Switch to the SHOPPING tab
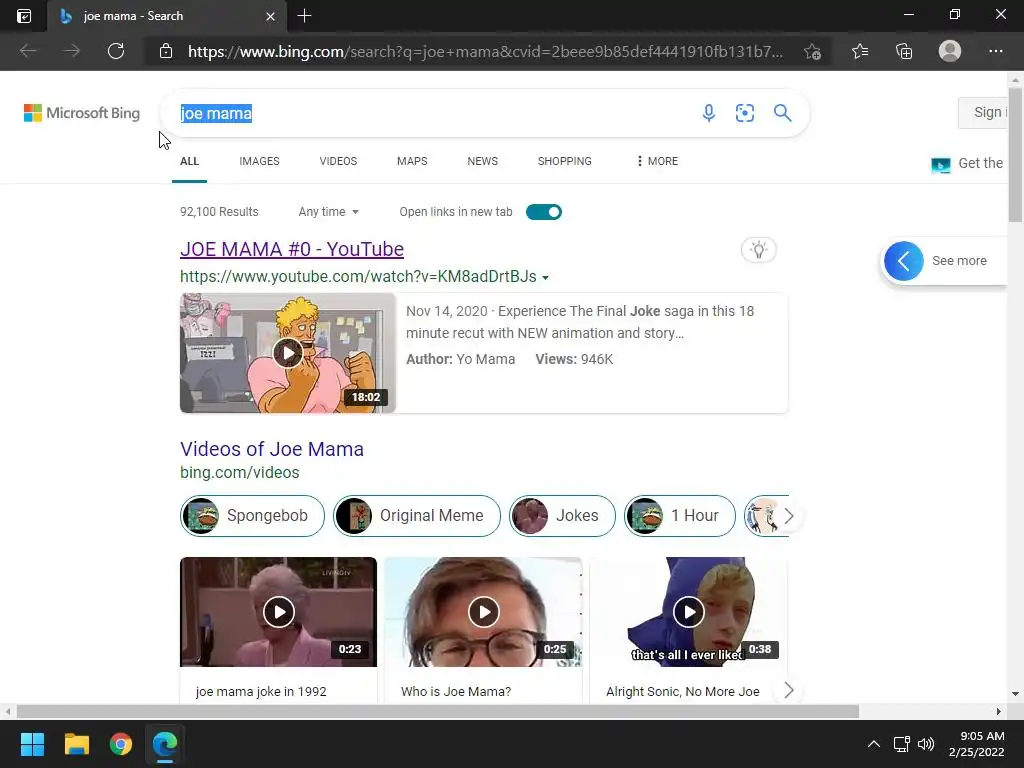Image resolution: width=1024 pixels, height=768 pixels. [565, 161]
